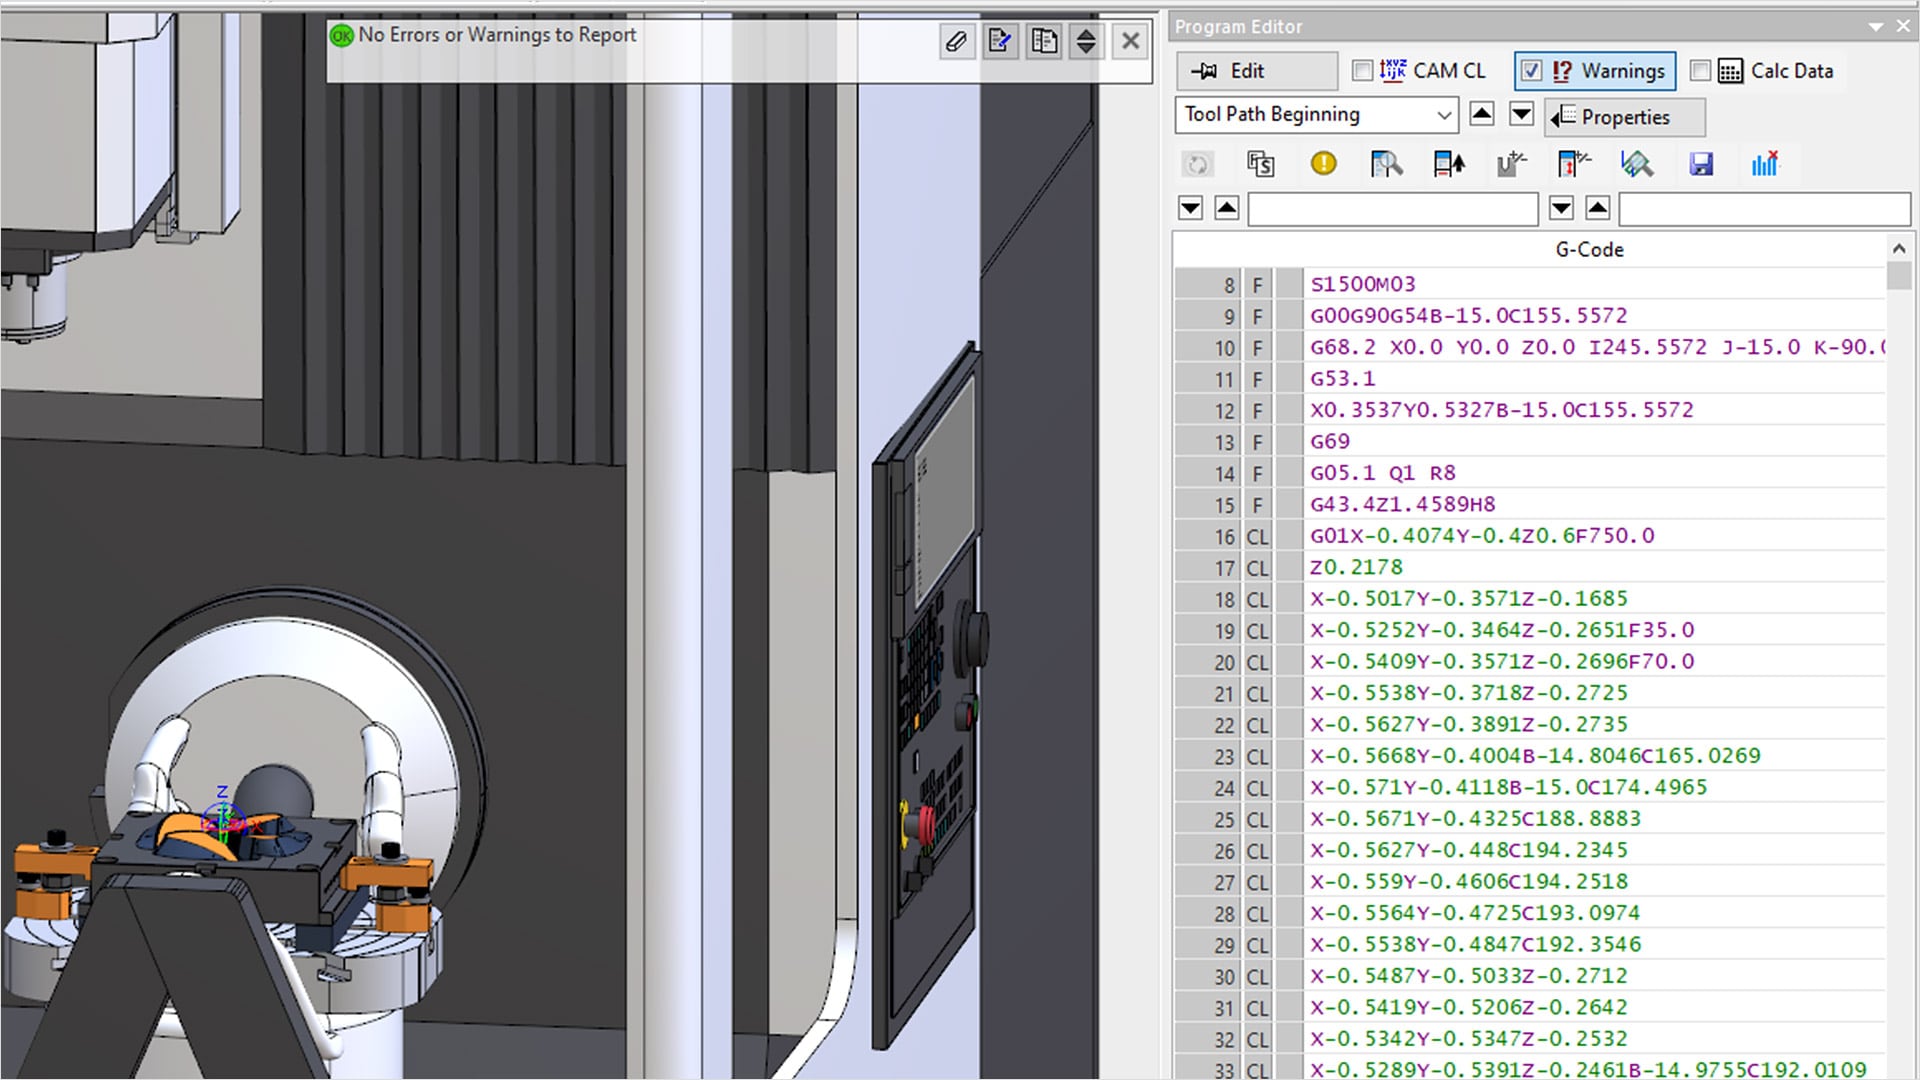Click the green grid magnifier icon

point(1637,164)
